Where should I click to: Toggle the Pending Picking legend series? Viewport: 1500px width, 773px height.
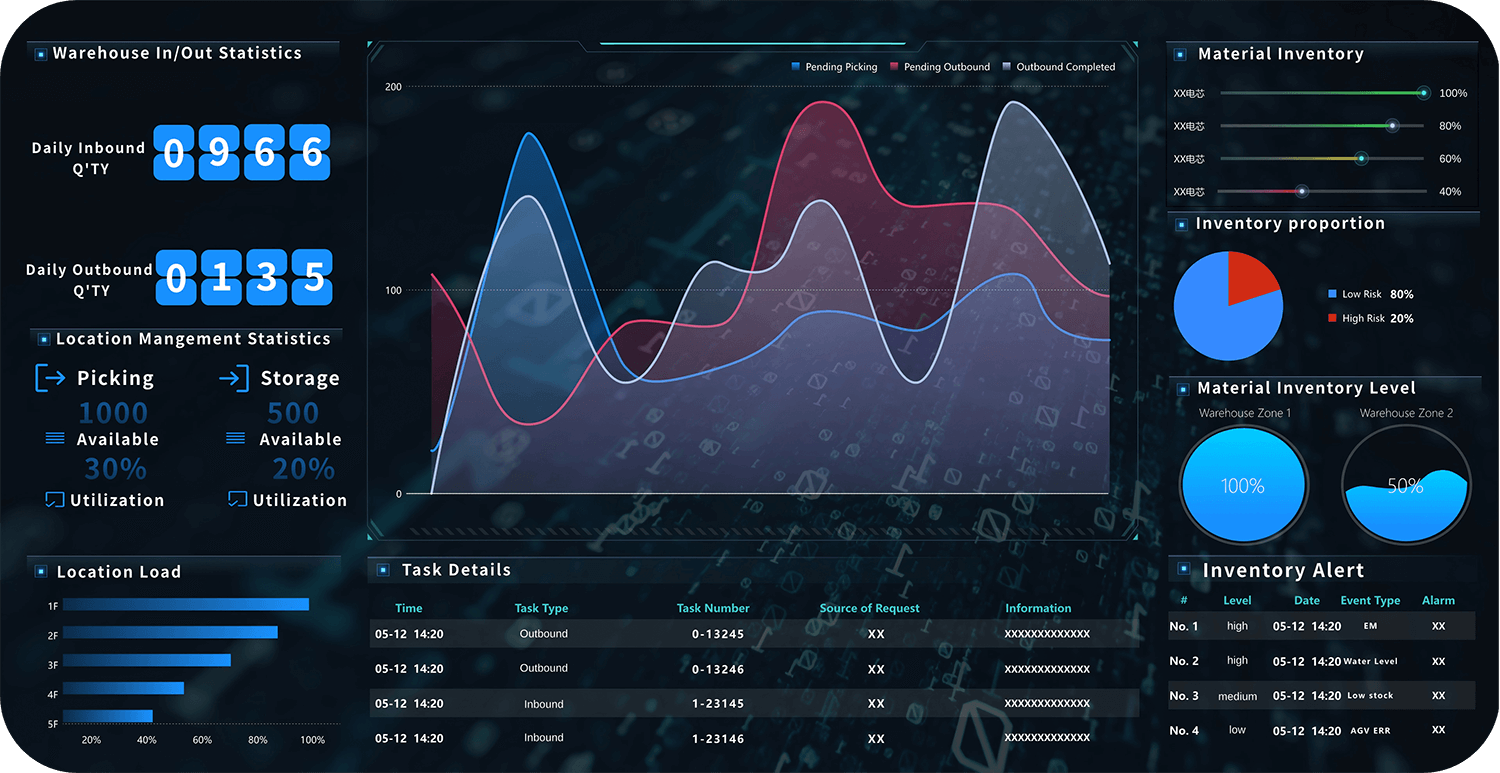[x=834, y=67]
